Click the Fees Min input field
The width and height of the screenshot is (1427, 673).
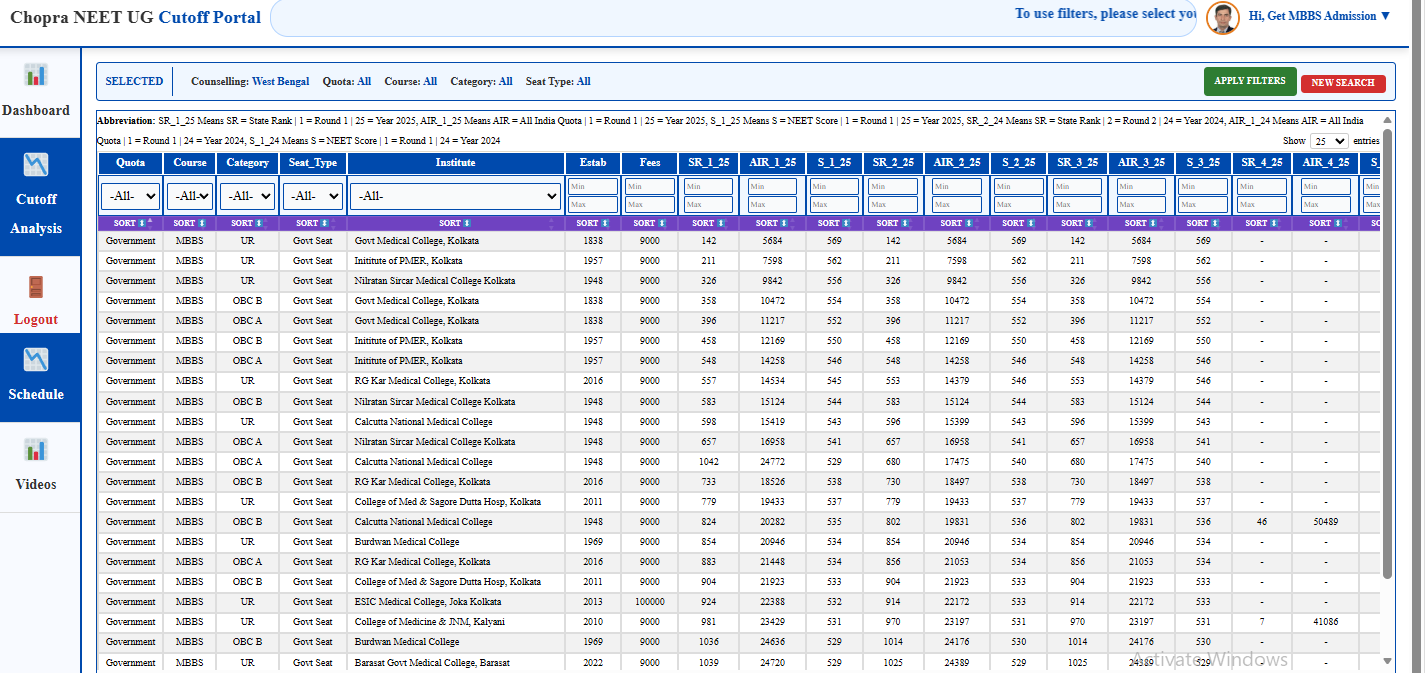click(649, 187)
